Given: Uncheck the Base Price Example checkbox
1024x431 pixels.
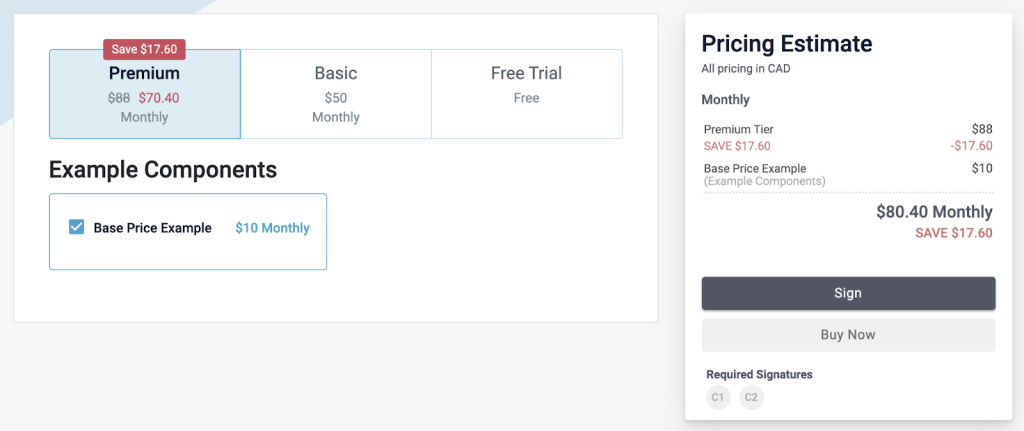Looking at the screenshot, I should 76,227.
